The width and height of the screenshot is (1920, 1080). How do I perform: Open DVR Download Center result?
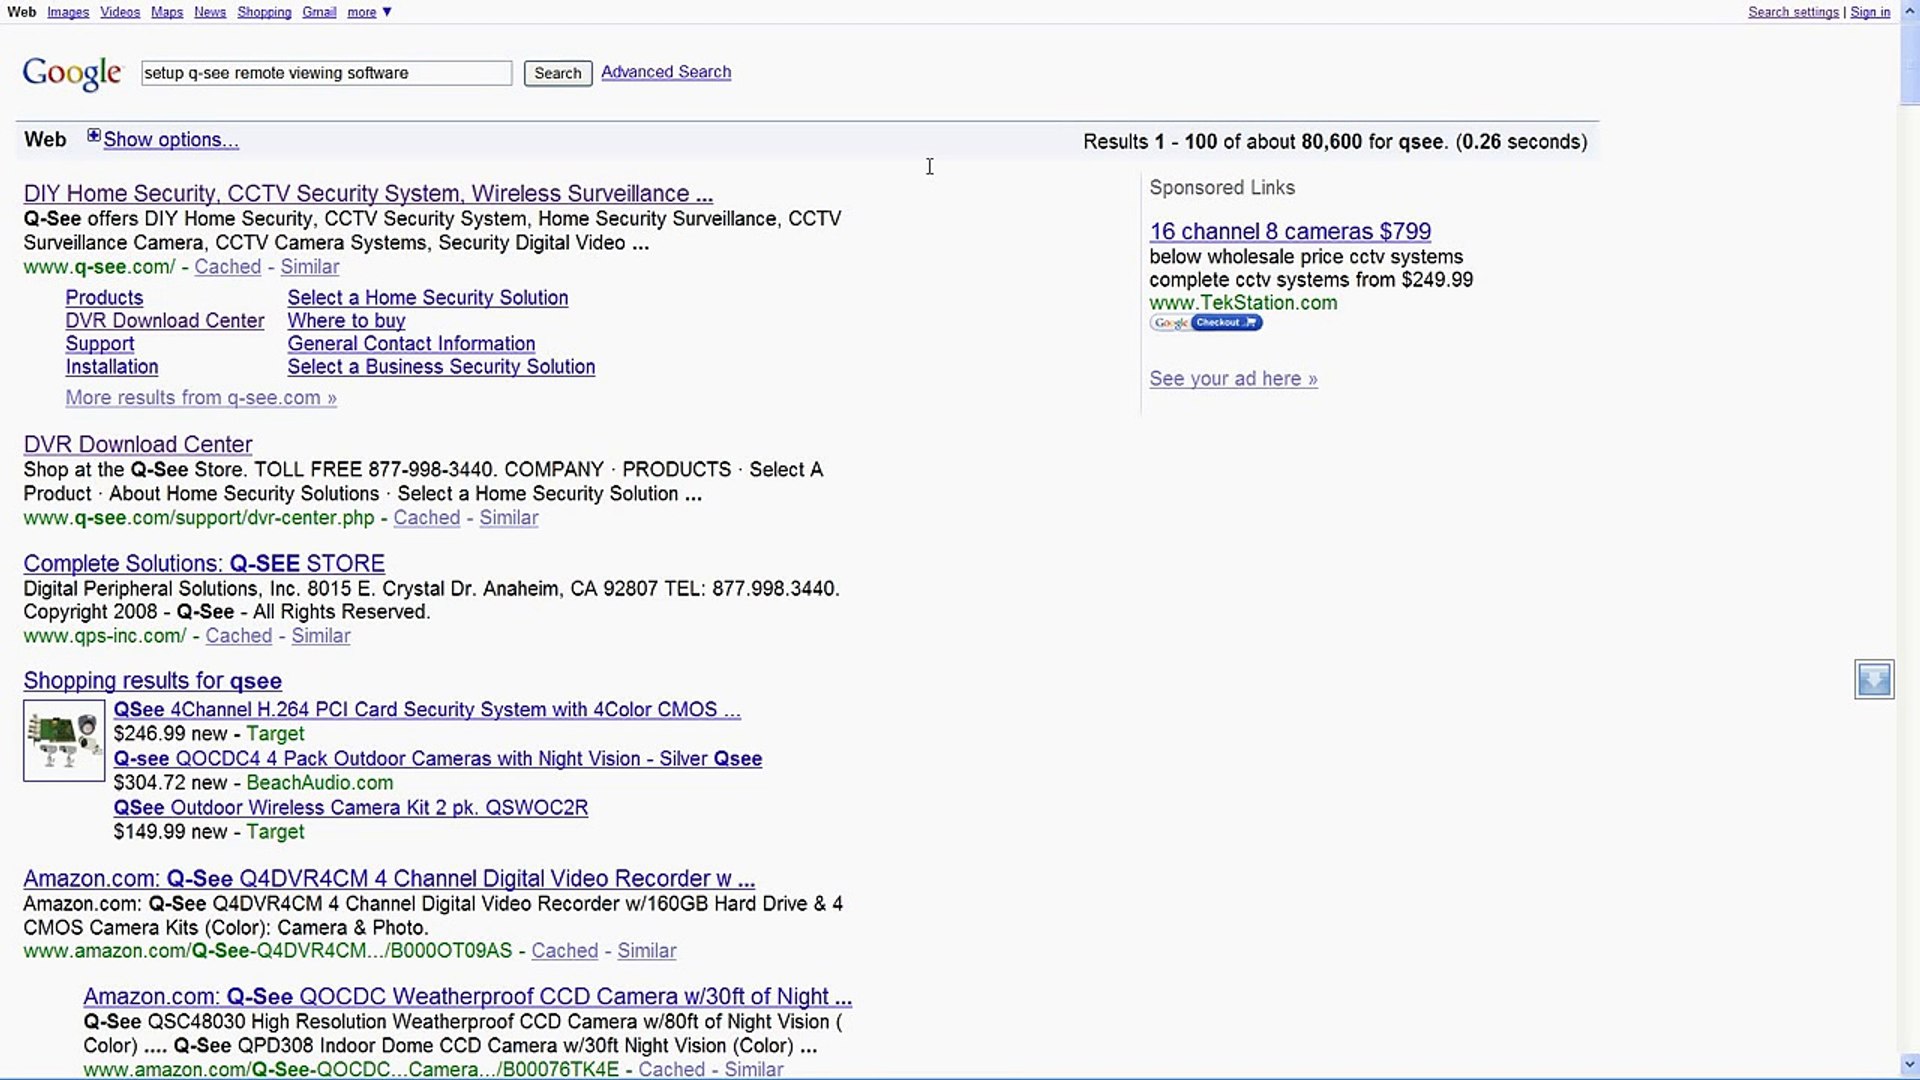(138, 444)
